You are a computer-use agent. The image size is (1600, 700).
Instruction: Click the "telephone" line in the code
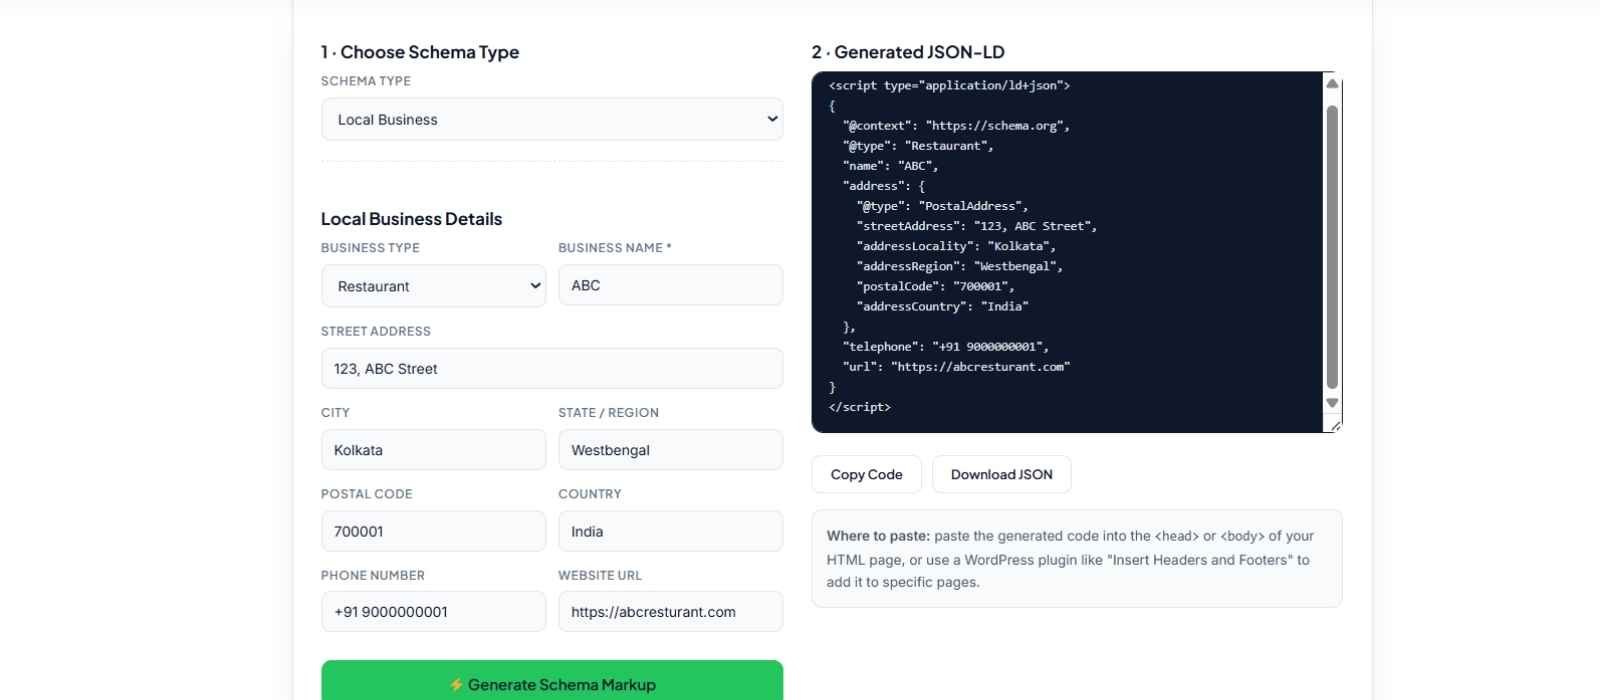click(946, 347)
